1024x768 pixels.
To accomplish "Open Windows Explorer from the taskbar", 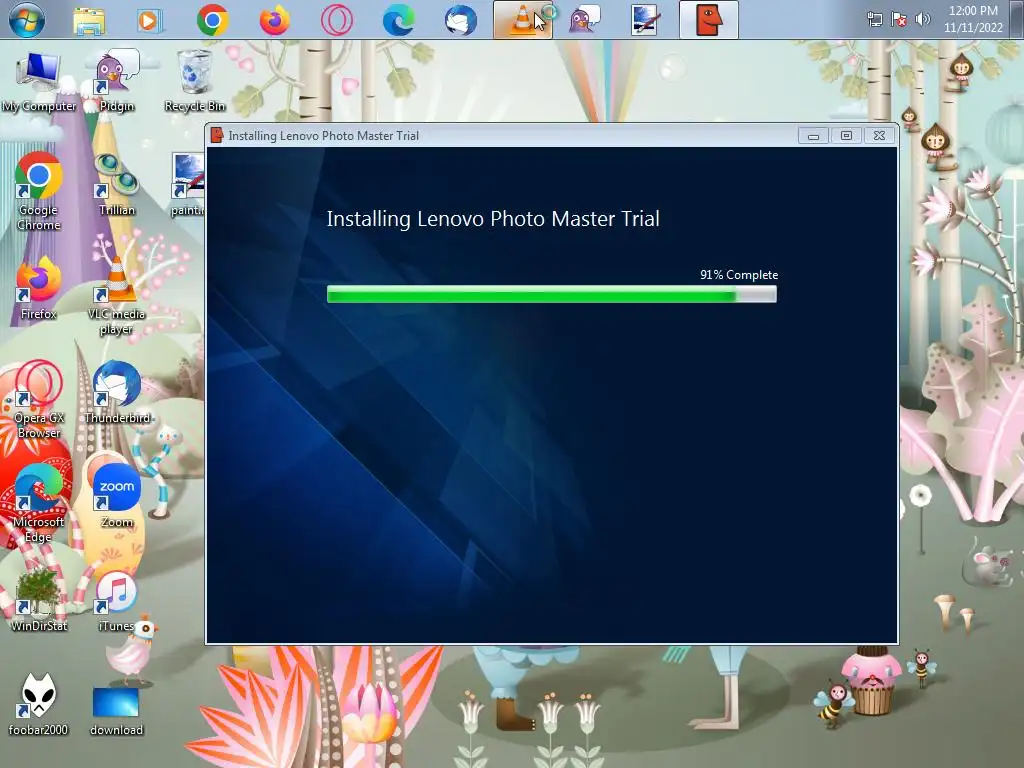I will [x=89, y=20].
